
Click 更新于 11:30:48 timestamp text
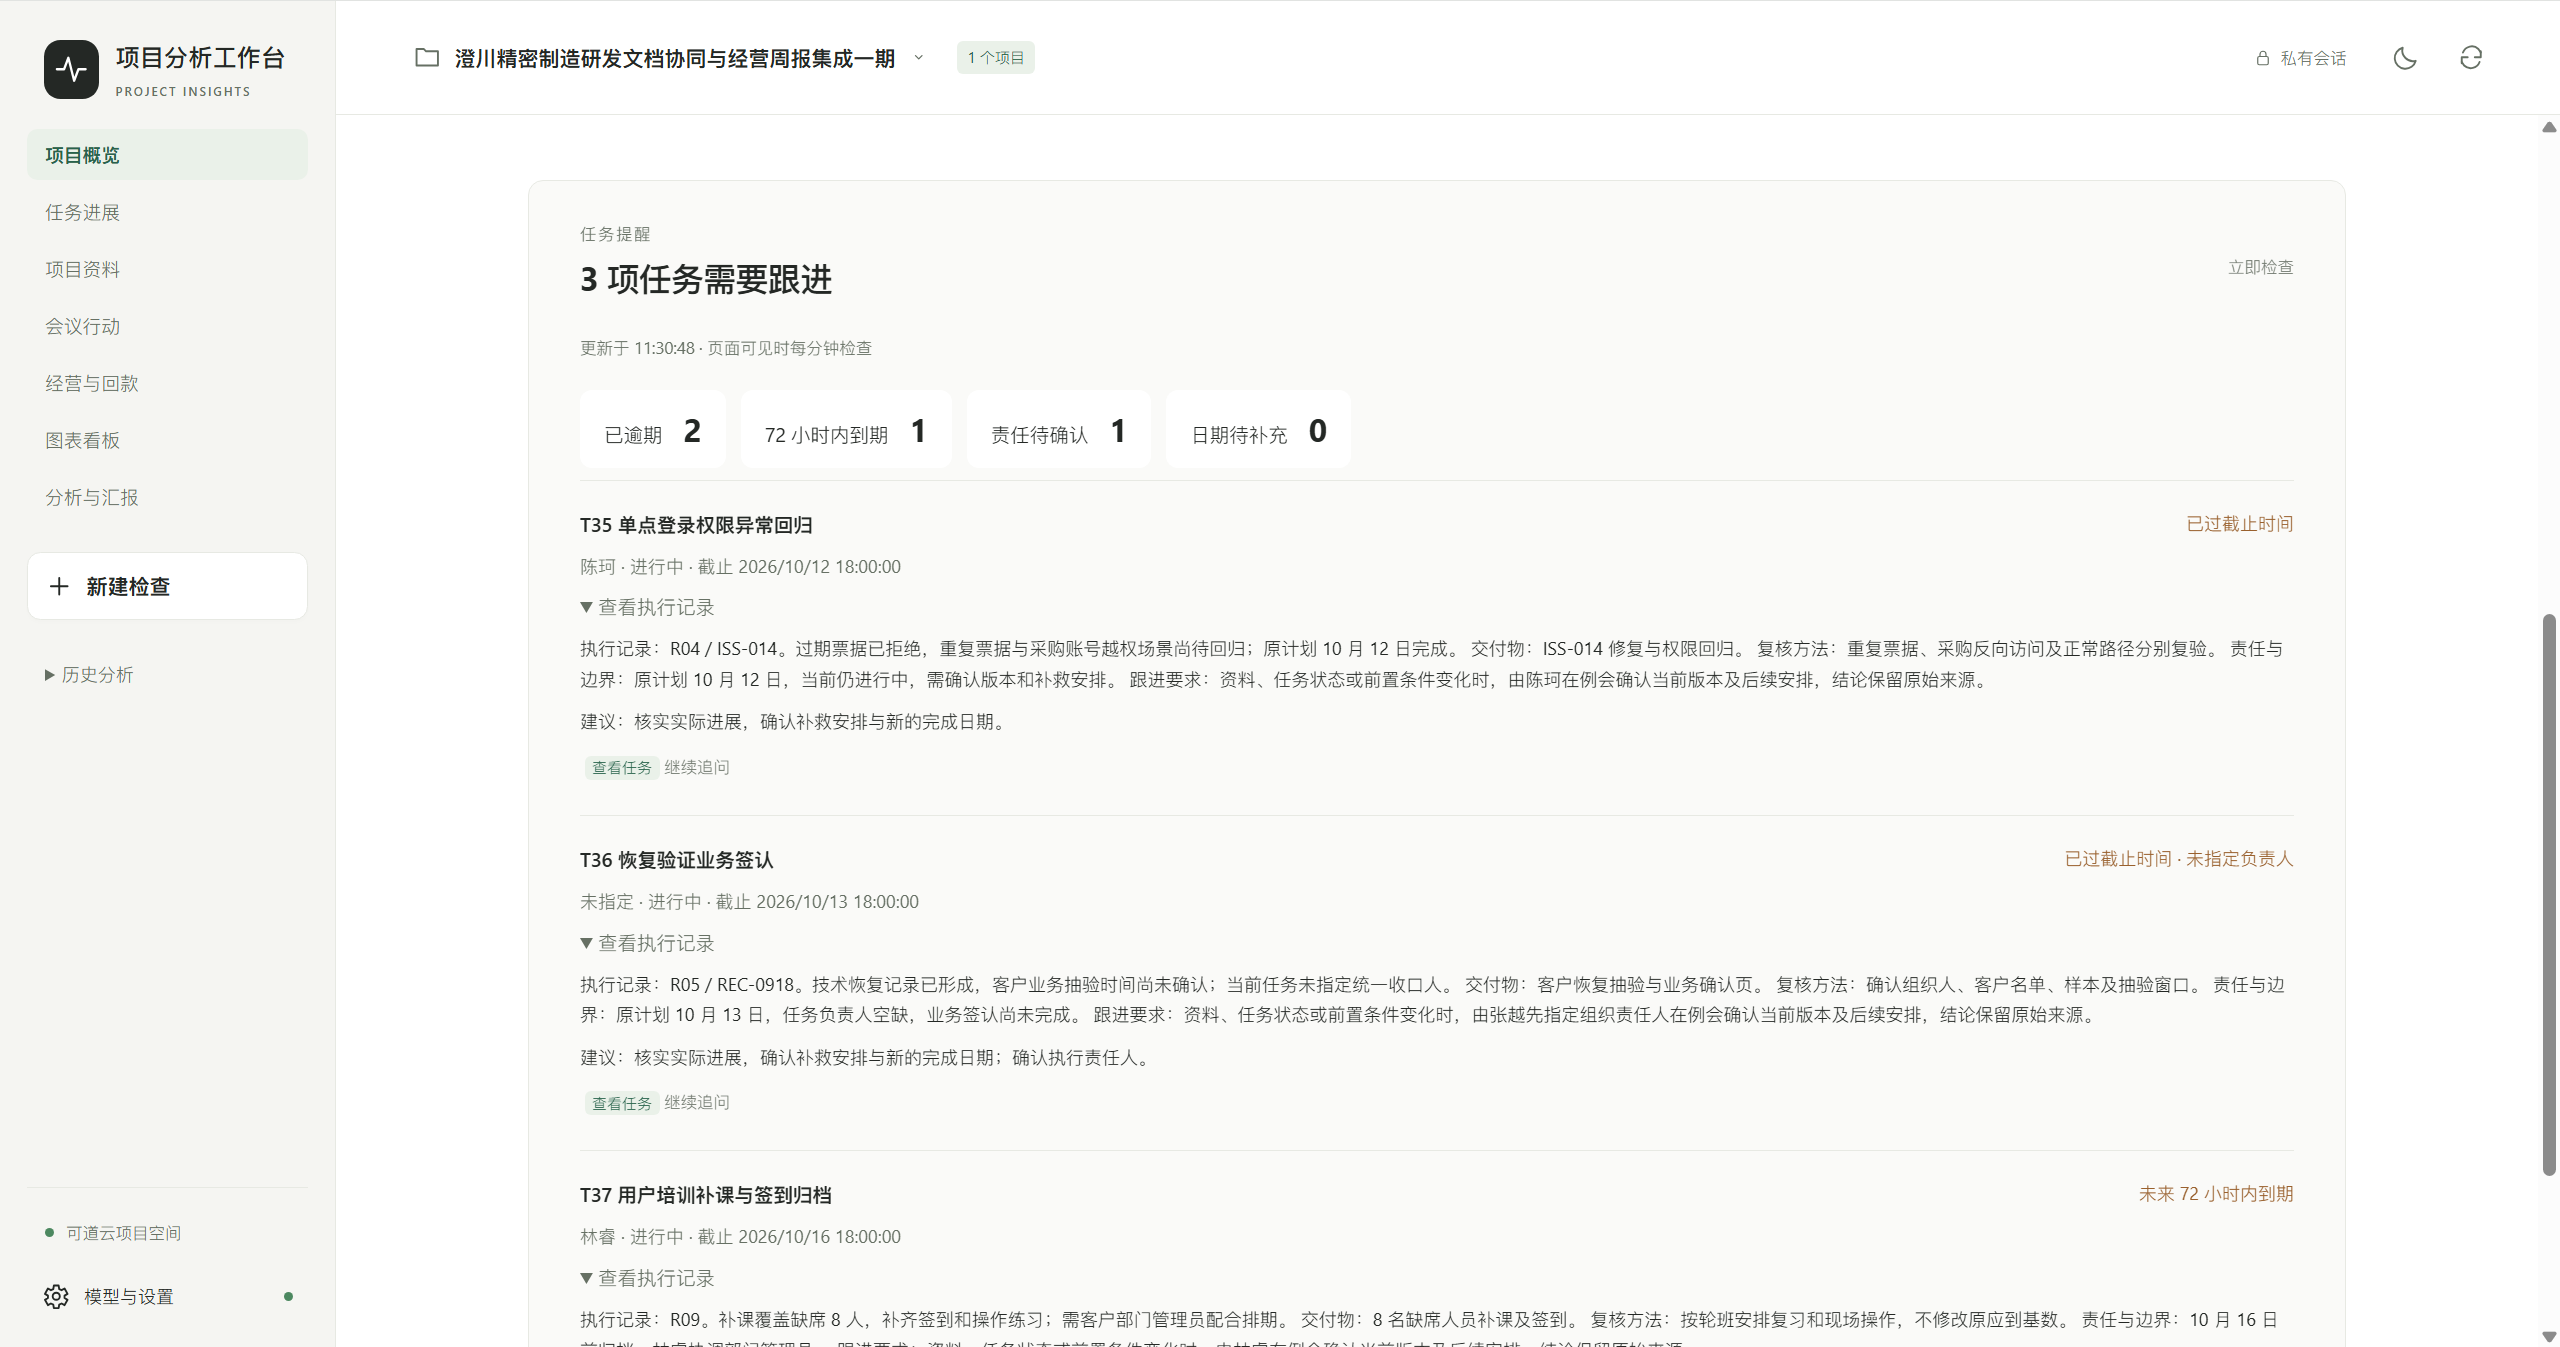pyautogui.click(x=726, y=348)
